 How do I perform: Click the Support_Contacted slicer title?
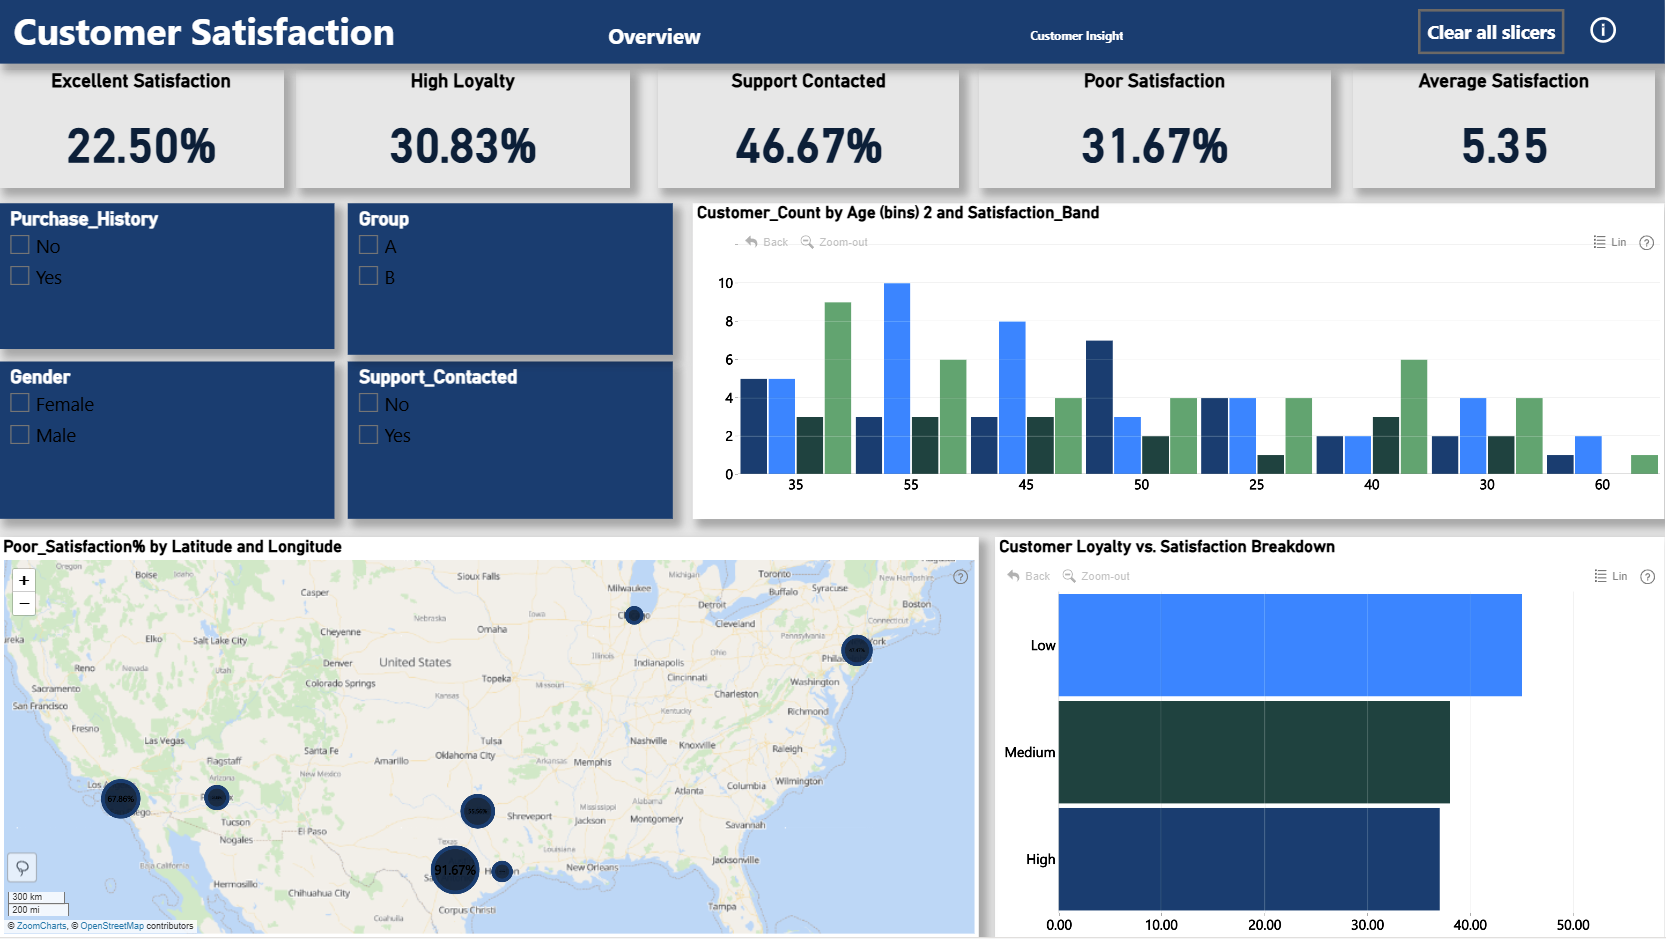(x=438, y=377)
